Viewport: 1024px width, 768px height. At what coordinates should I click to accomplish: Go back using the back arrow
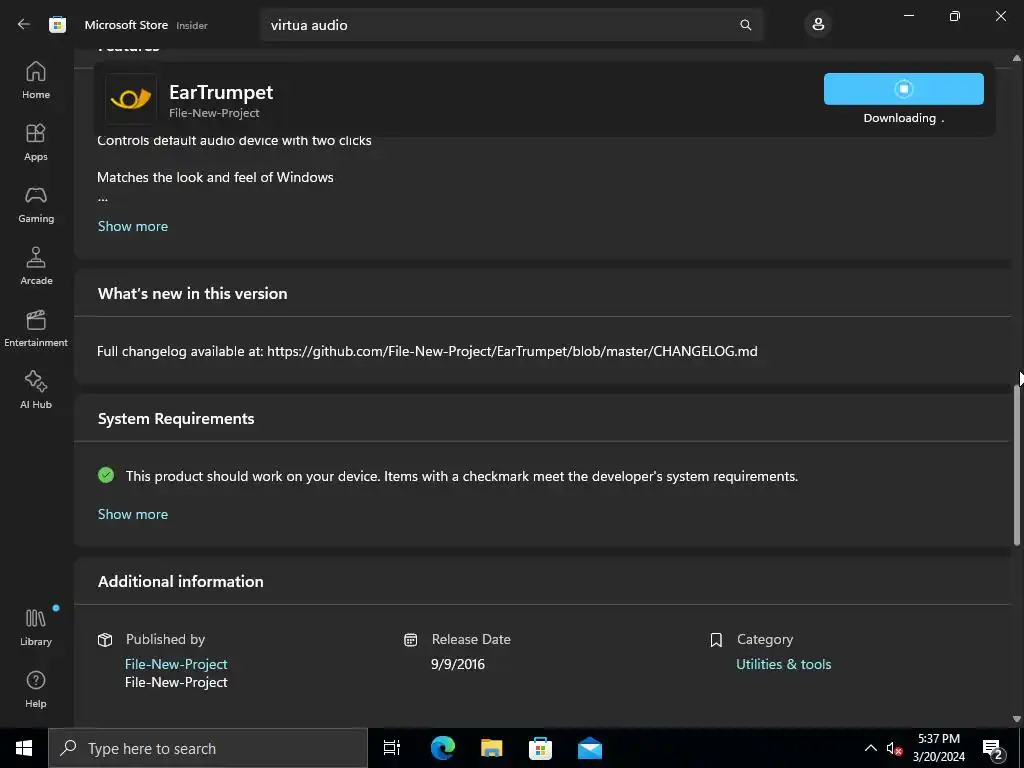(24, 25)
